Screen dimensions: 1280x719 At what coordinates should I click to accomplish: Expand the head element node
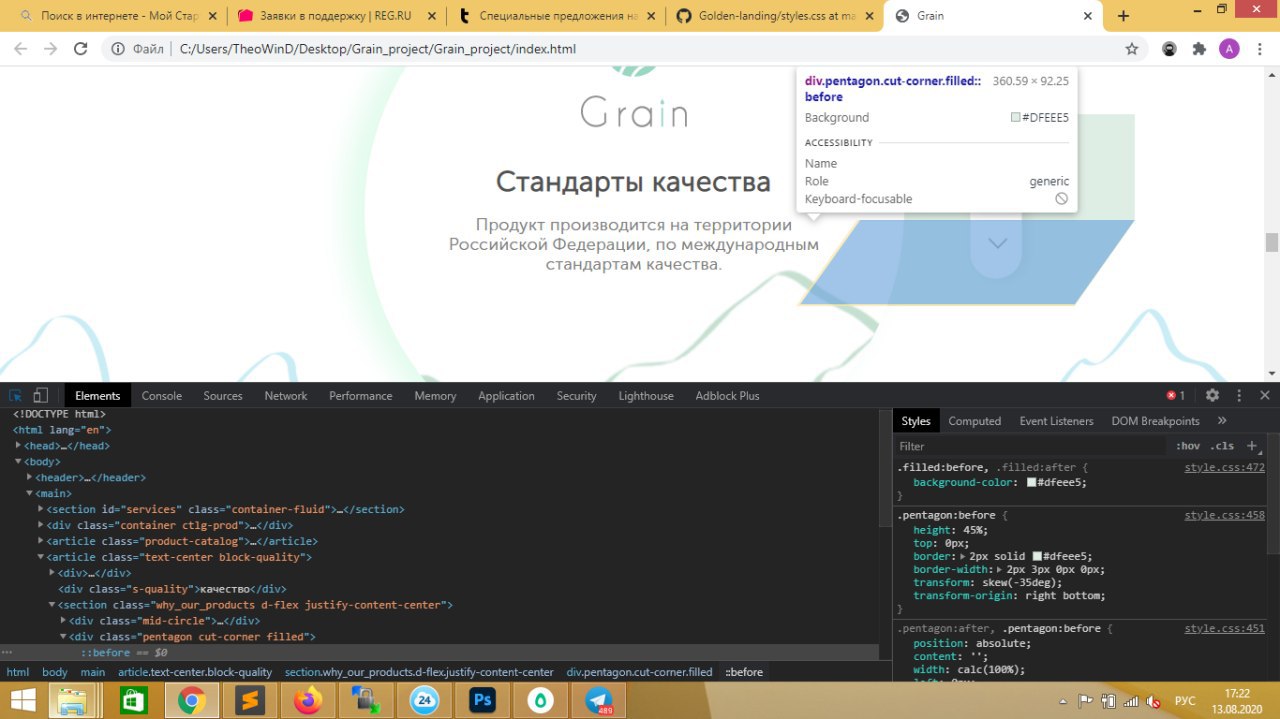coord(18,446)
